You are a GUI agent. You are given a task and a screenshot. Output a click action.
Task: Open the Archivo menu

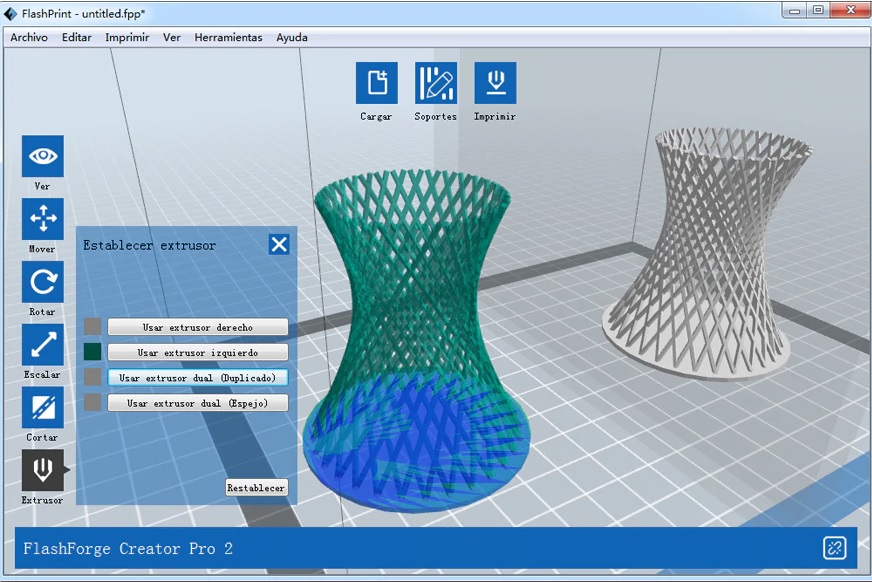tap(29, 37)
